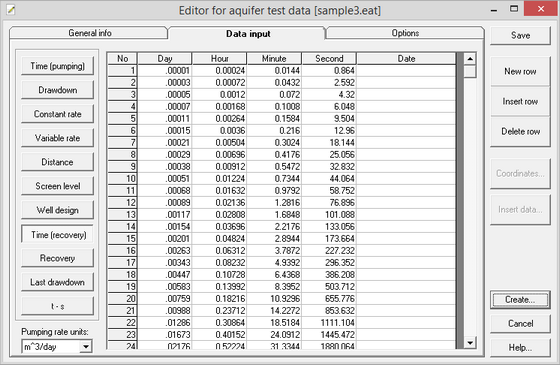
Task: Select Second cell 6.048
Action: 329,106
